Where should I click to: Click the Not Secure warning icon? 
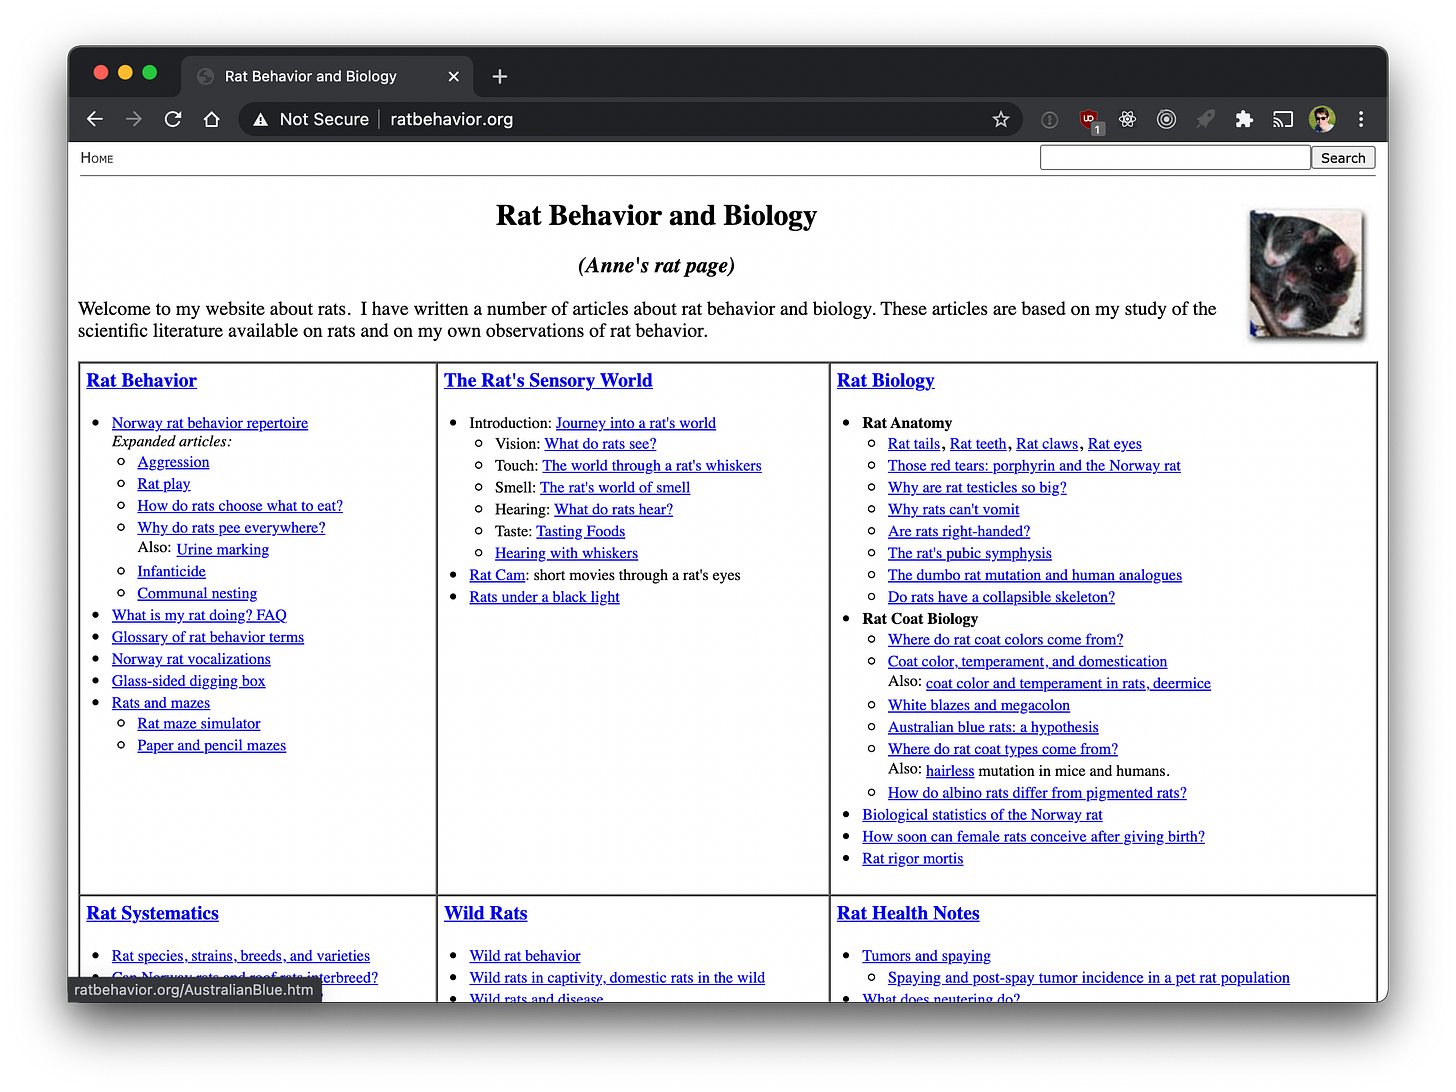point(261,120)
